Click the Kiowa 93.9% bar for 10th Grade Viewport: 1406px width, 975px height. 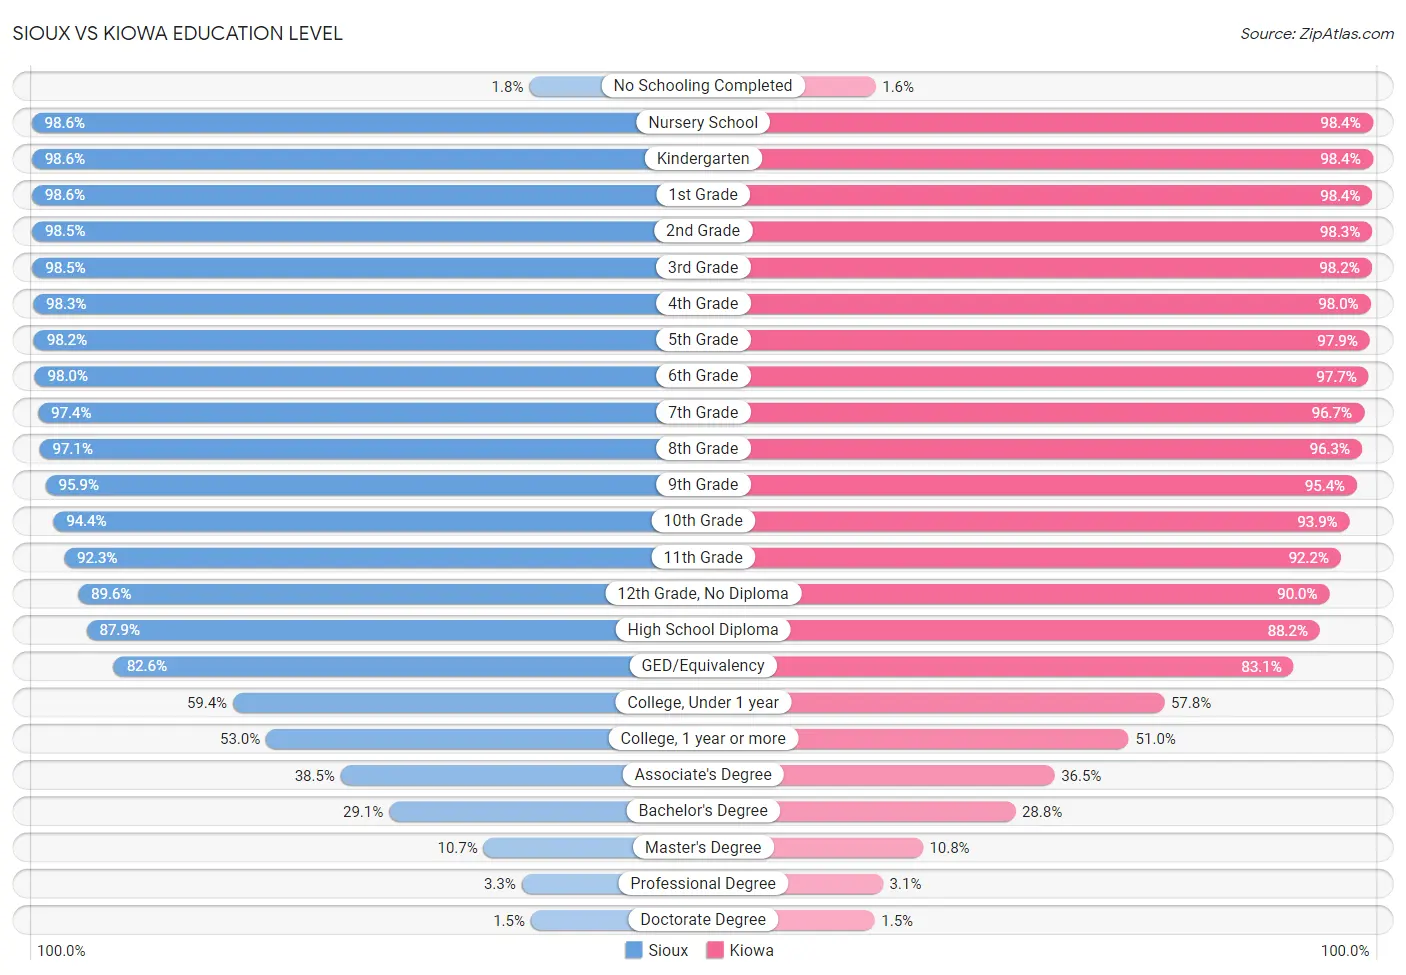coord(1027,521)
